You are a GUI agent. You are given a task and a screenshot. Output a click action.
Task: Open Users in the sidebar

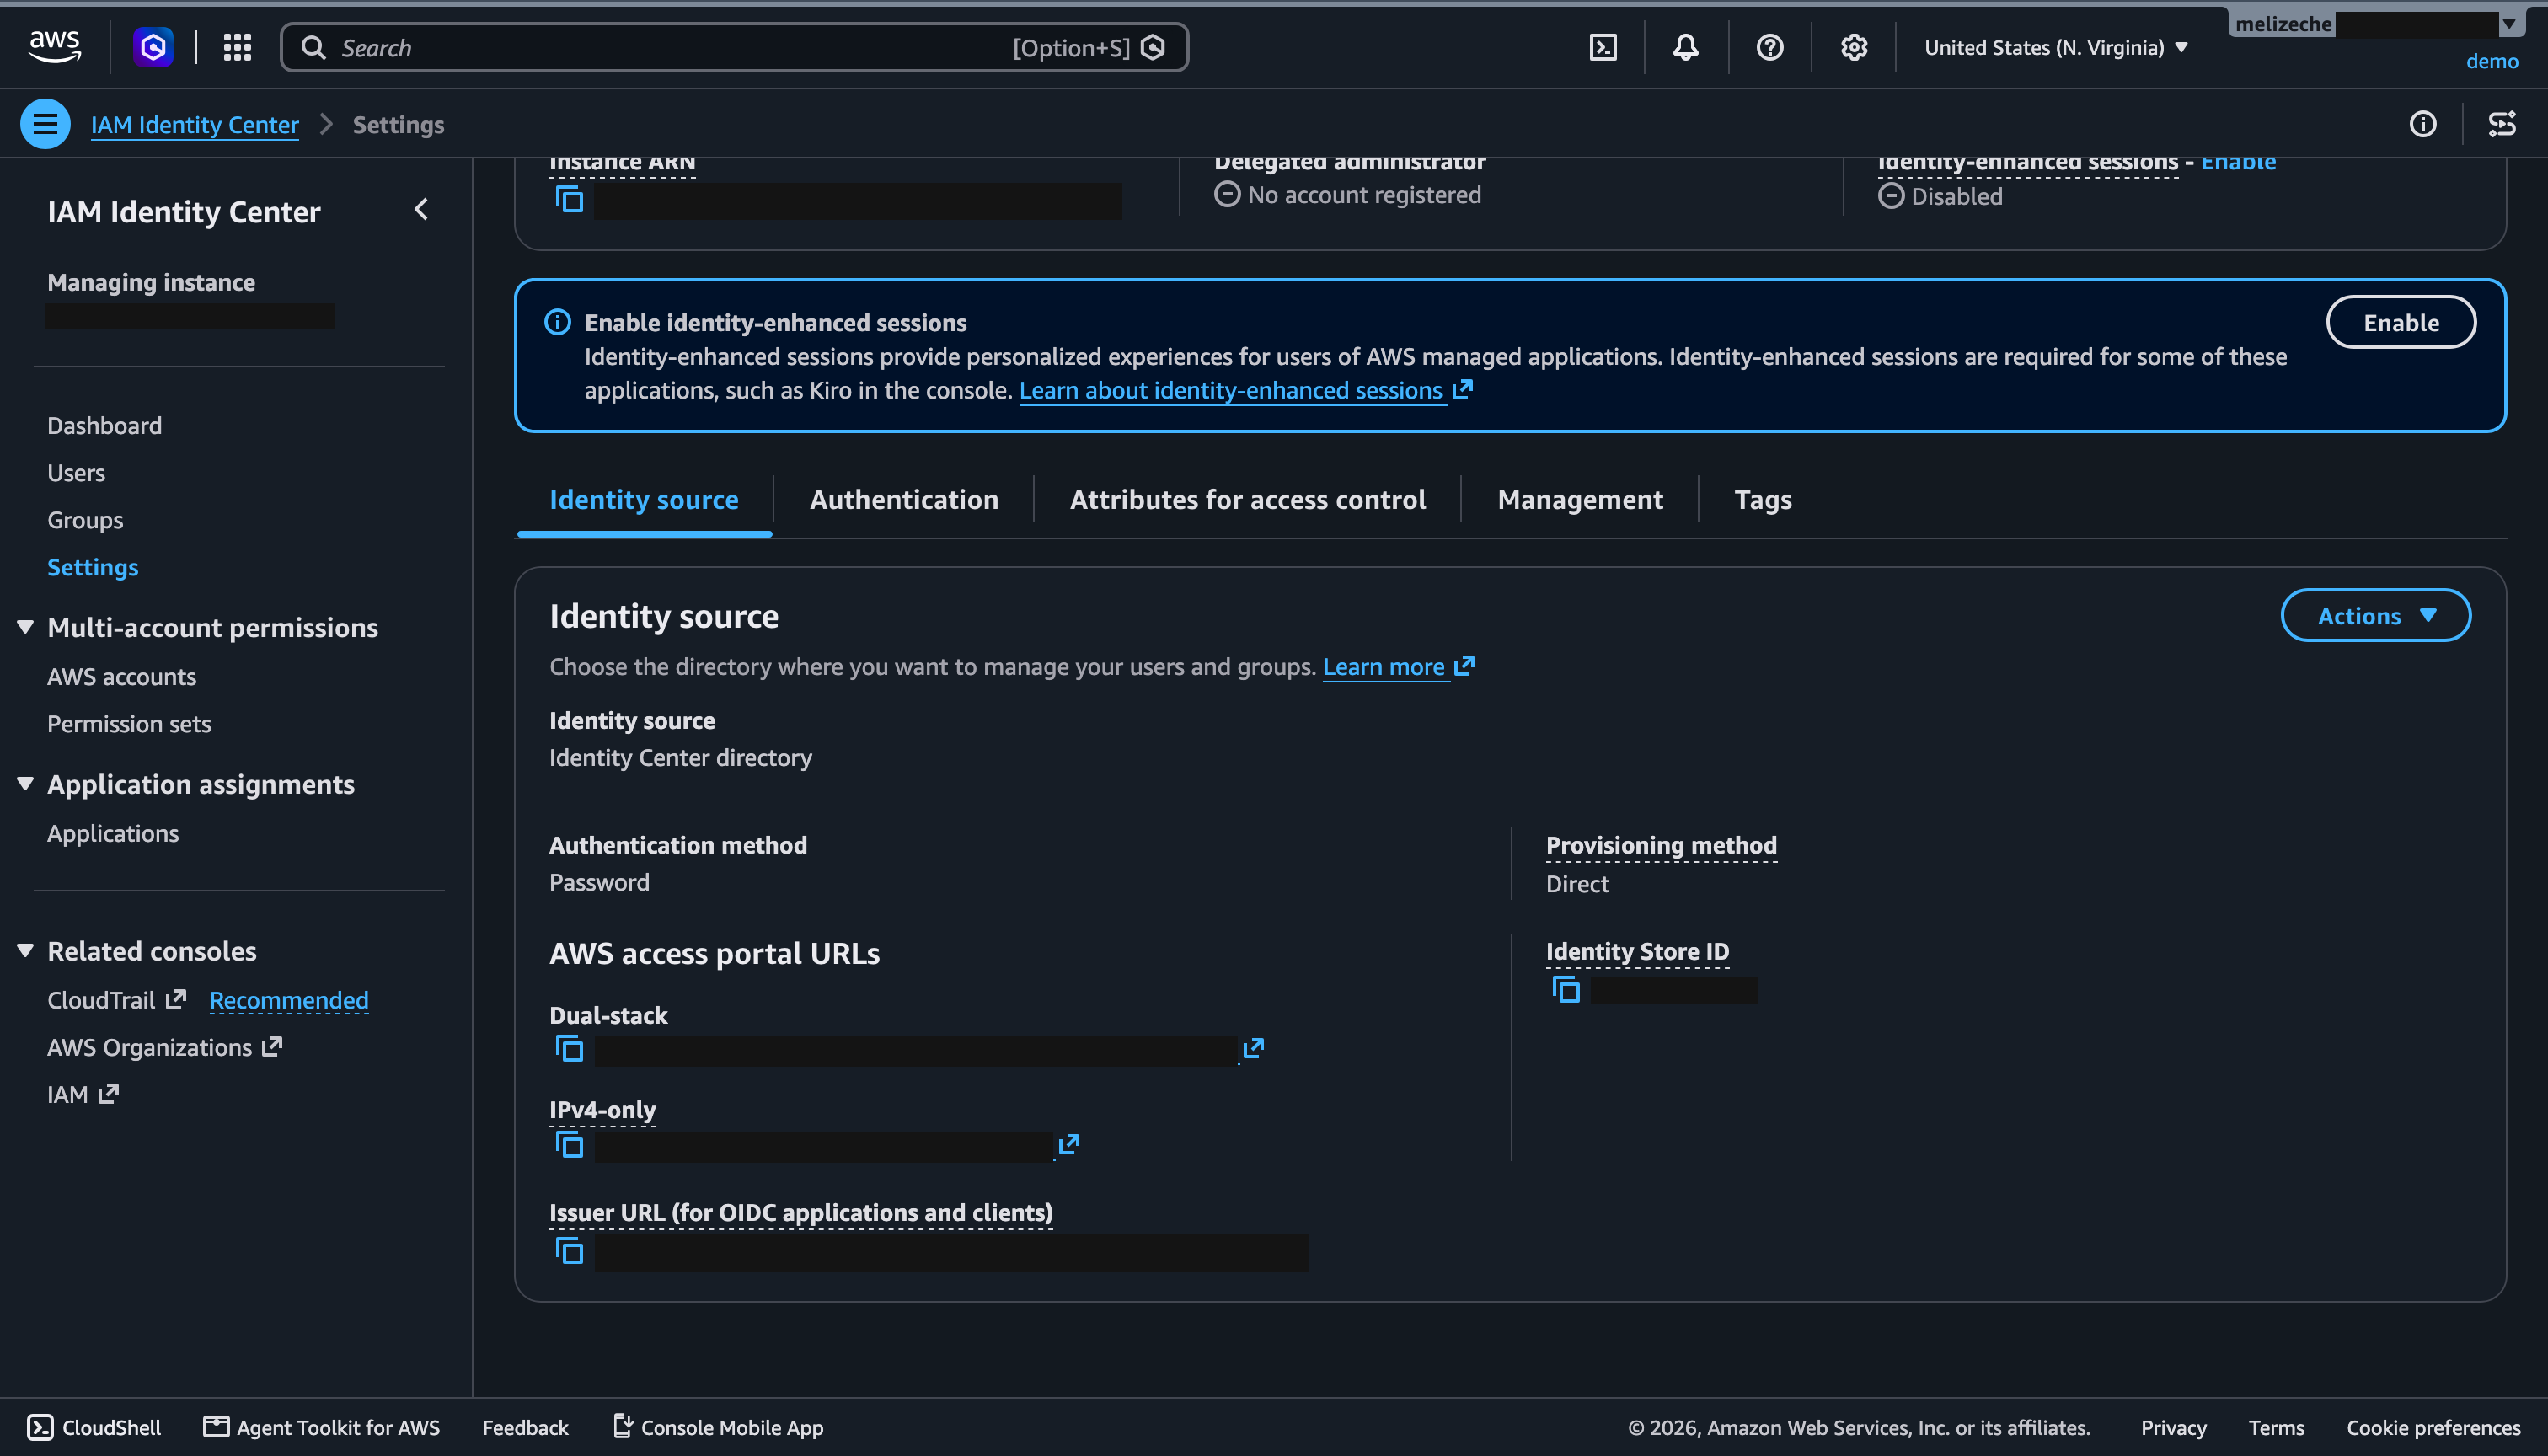(x=76, y=473)
